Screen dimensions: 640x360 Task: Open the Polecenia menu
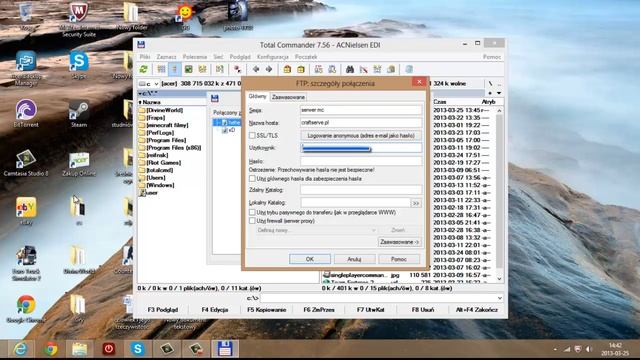(195, 57)
